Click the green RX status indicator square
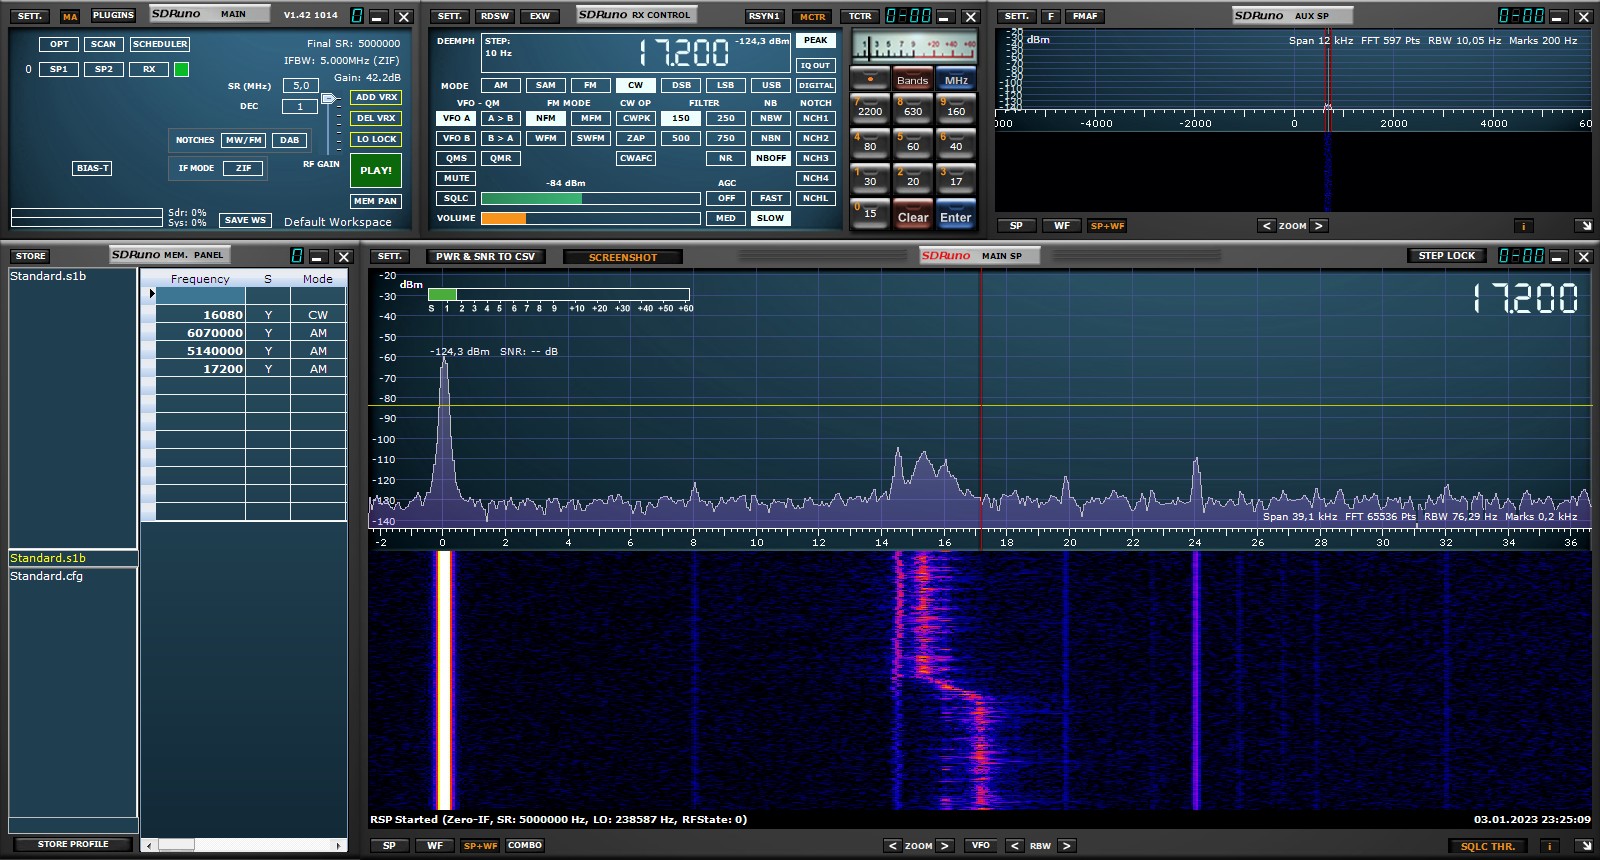The height and width of the screenshot is (860, 1600). (x=181, y=70)
